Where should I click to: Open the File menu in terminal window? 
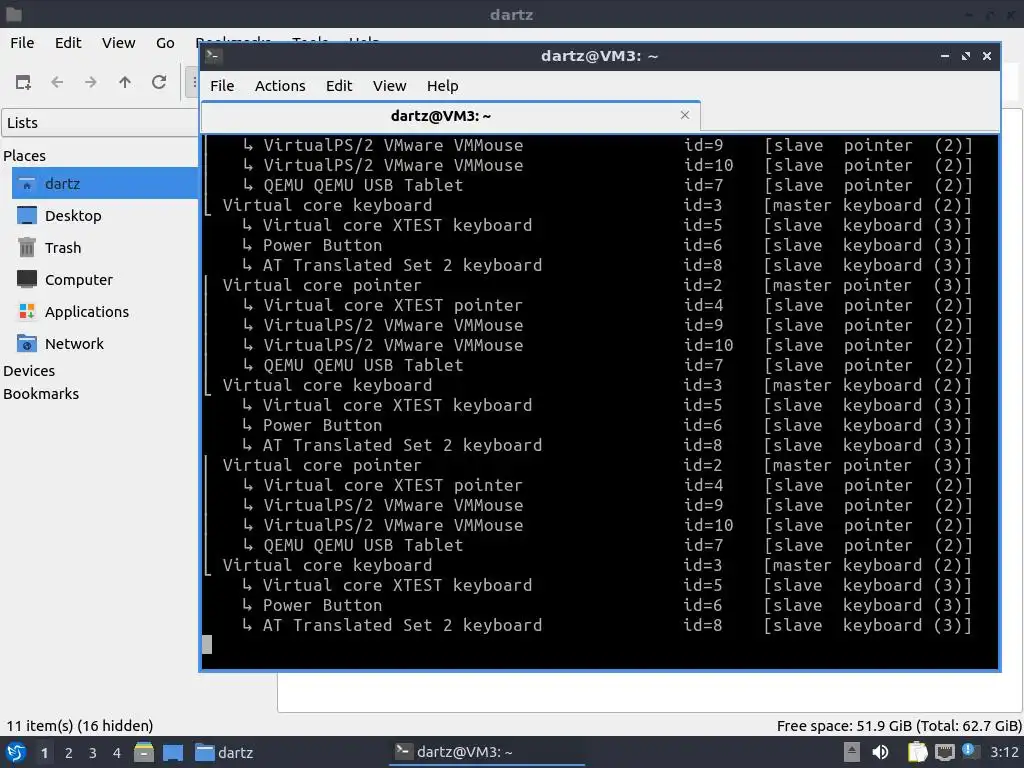click(222, 86)
